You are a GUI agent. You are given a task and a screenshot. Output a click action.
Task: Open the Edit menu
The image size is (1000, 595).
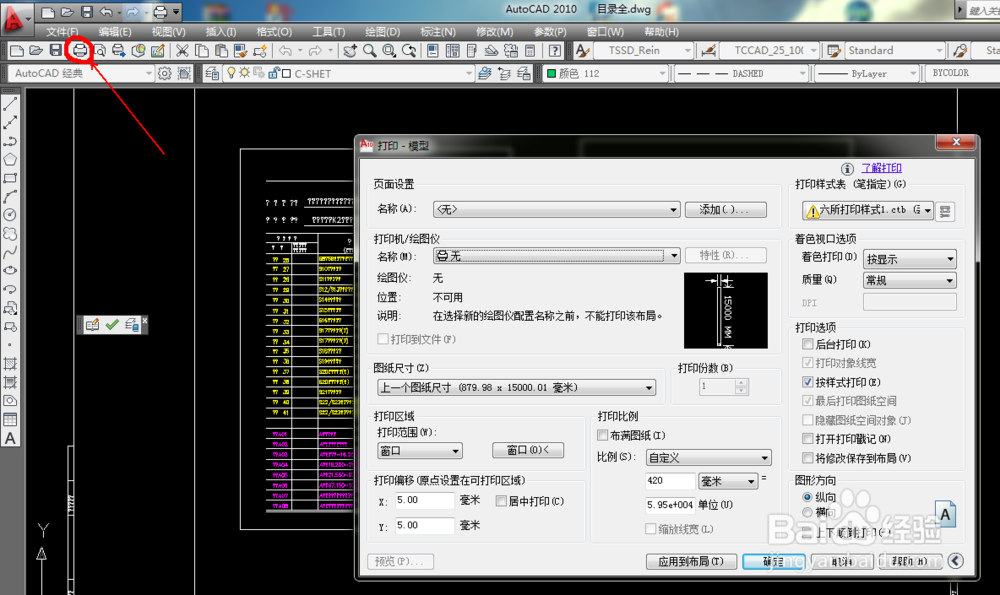coord(115,32)
